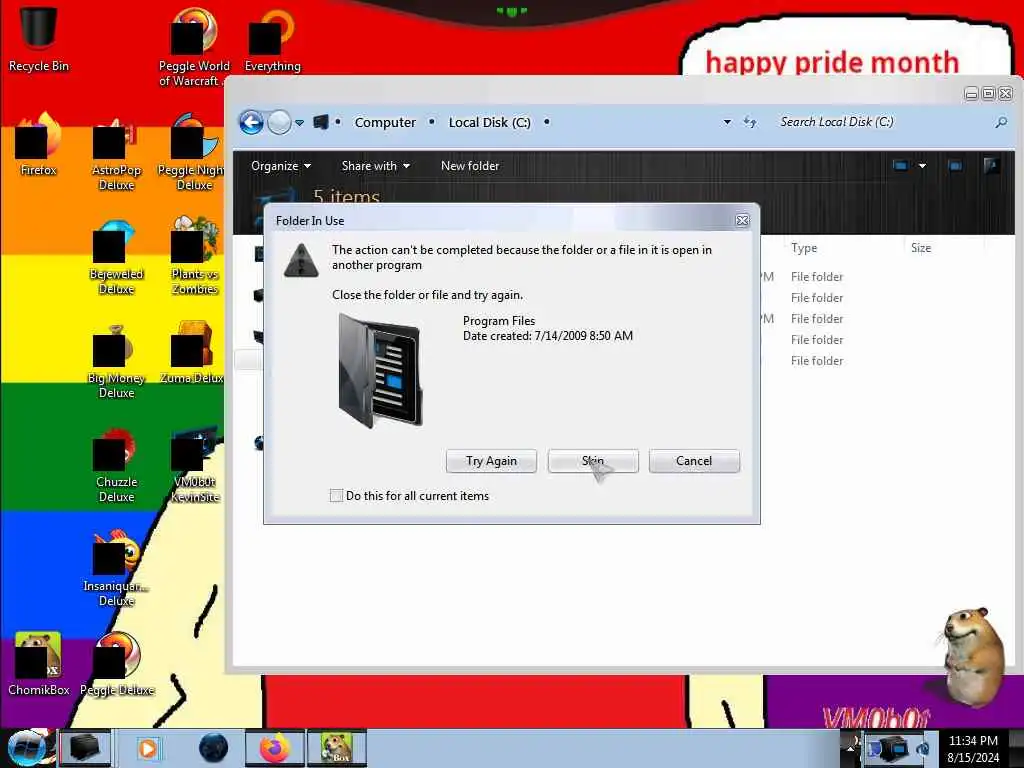Select Bejeweled Deluxe desktop icon
The image size is (1024, 768).
[116, 258]
